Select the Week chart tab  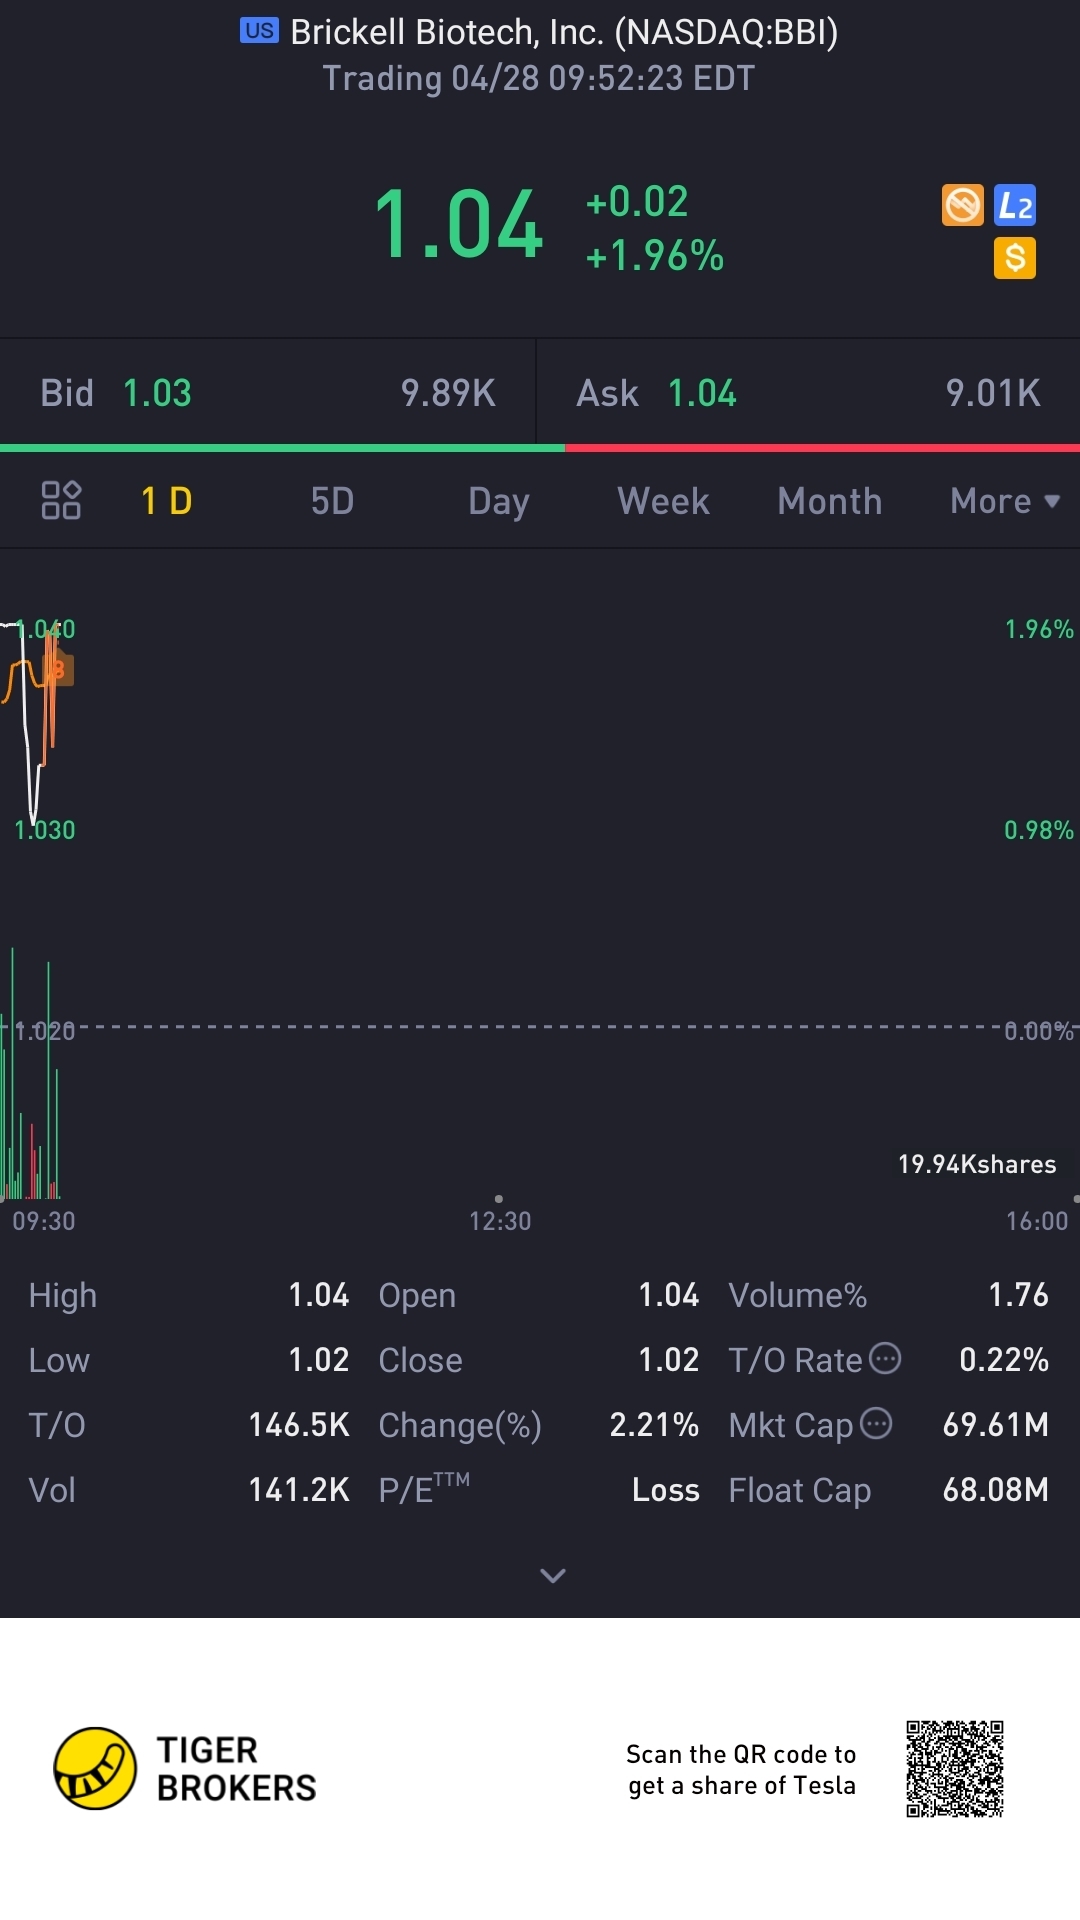point(663,501)
